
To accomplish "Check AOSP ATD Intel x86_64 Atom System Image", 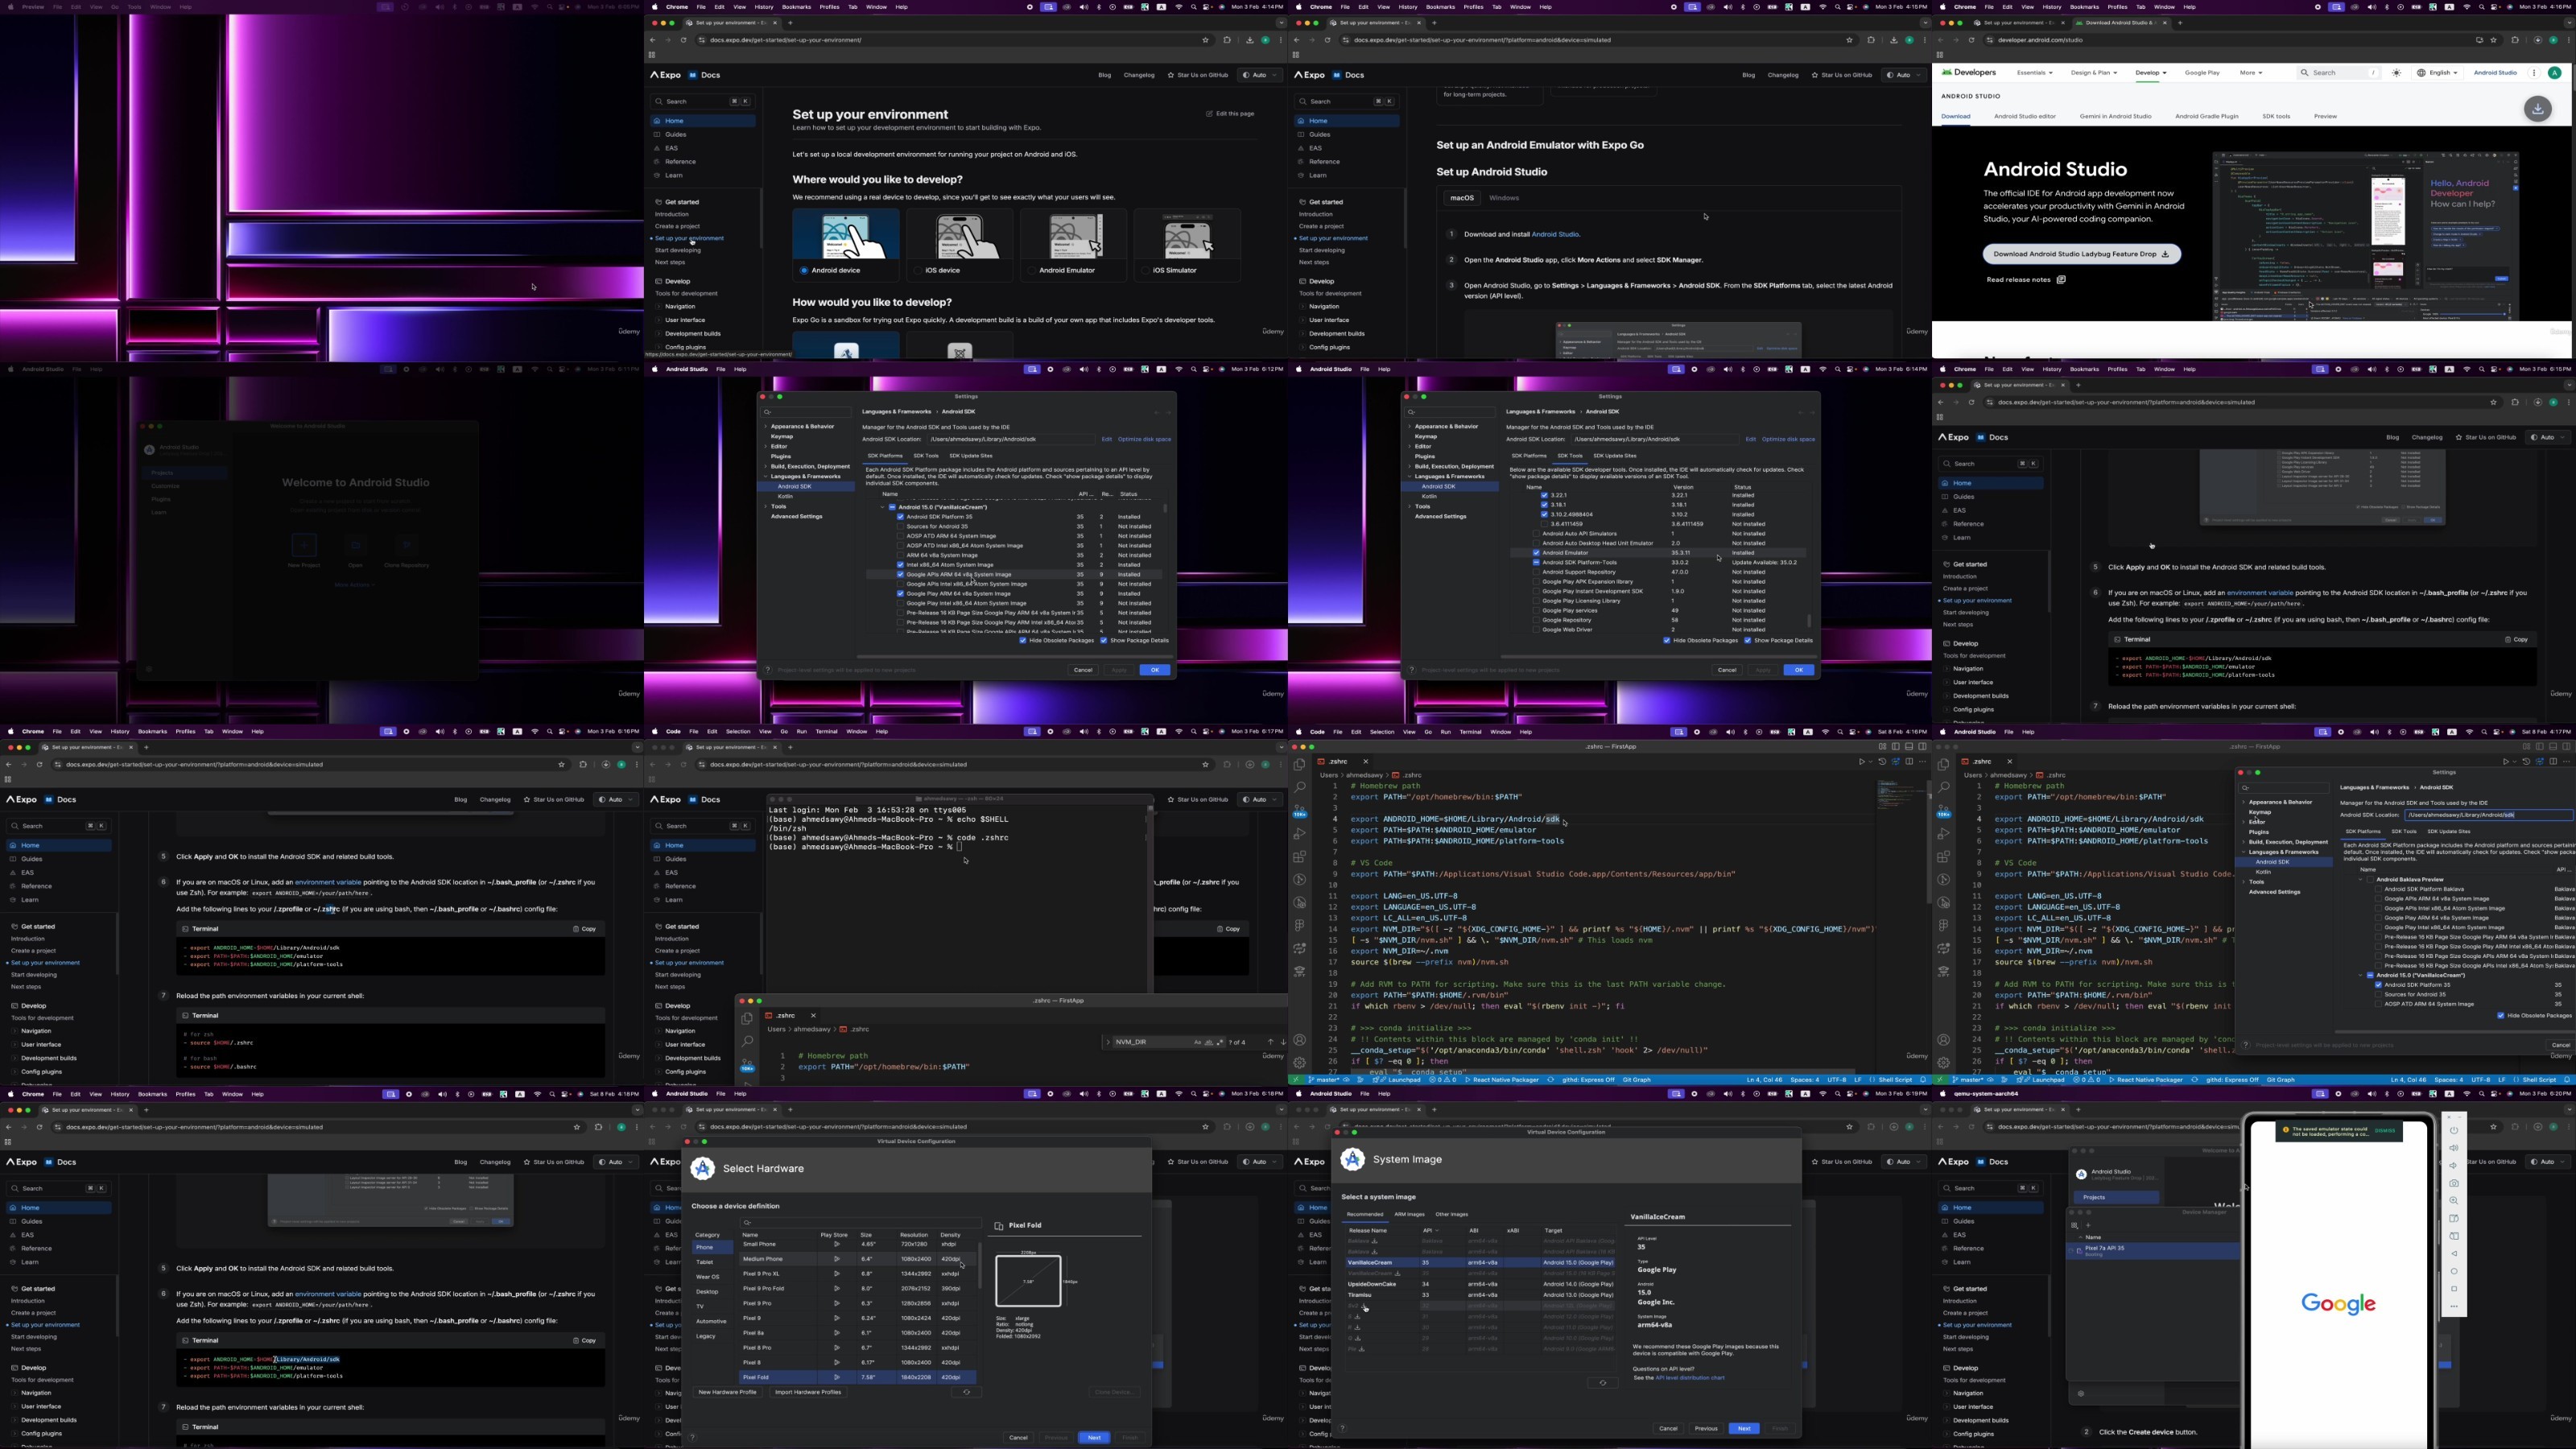I will pyautogui.click(x=900, y=546).
